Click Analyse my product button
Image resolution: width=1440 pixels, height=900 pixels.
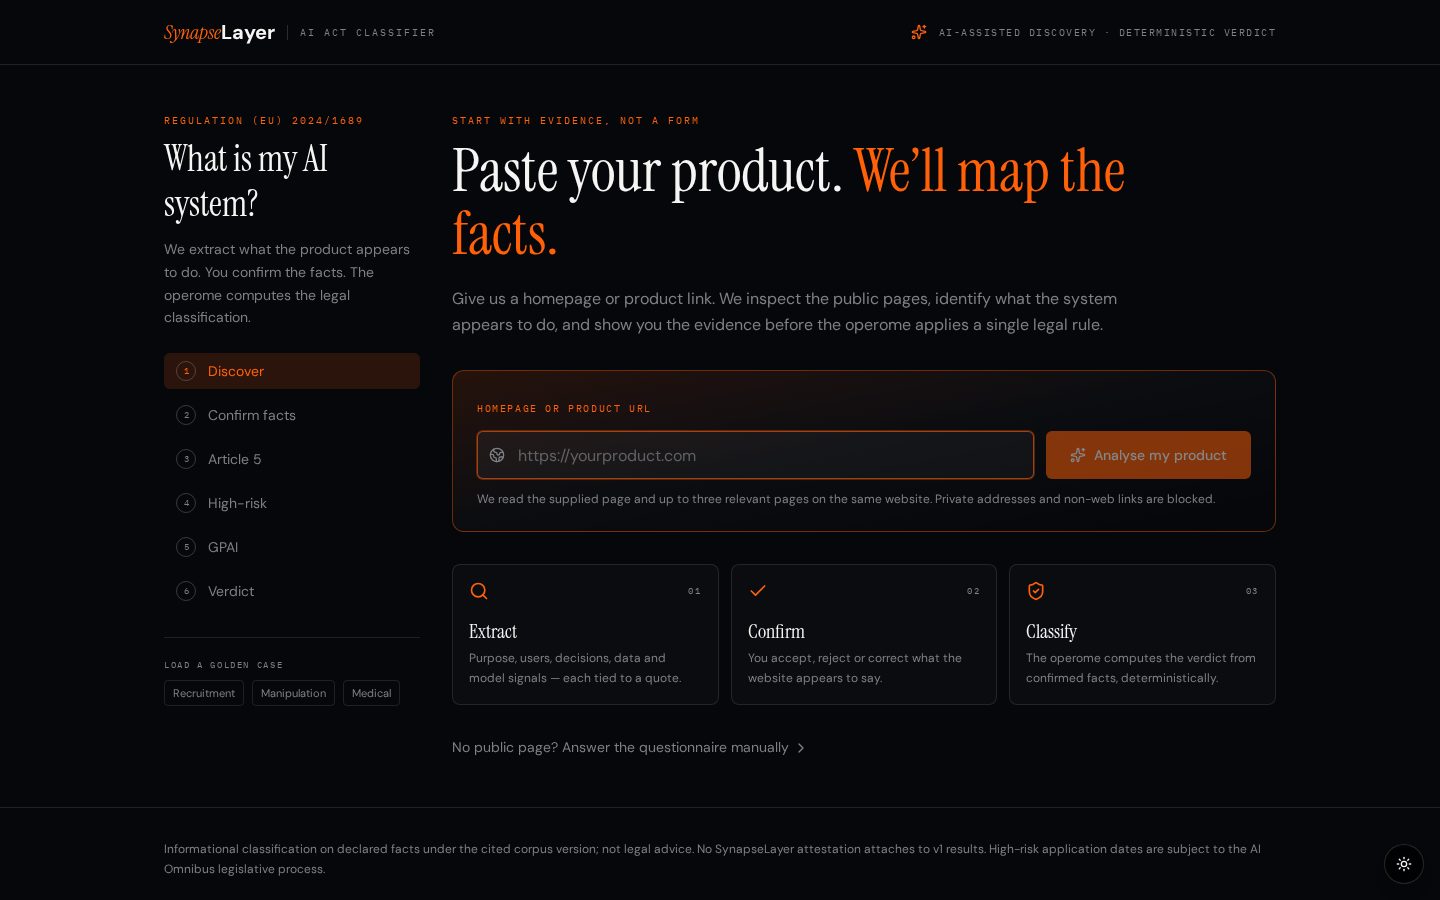(1148, 455)
